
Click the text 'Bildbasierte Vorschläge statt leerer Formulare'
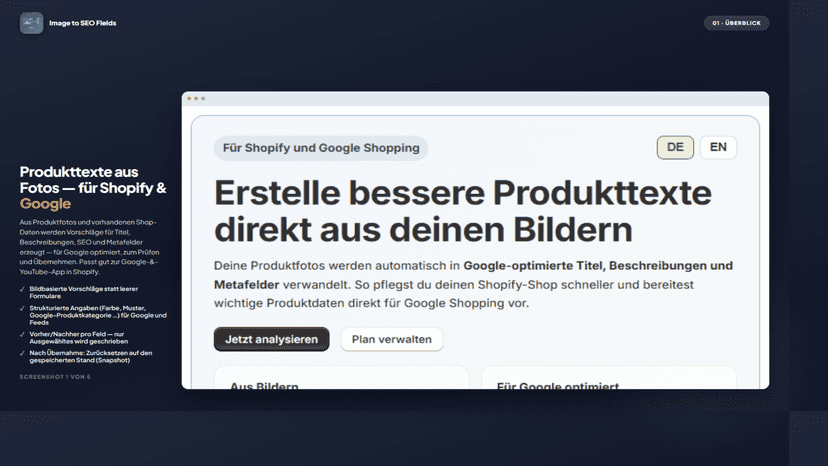[x=83, y=292]
